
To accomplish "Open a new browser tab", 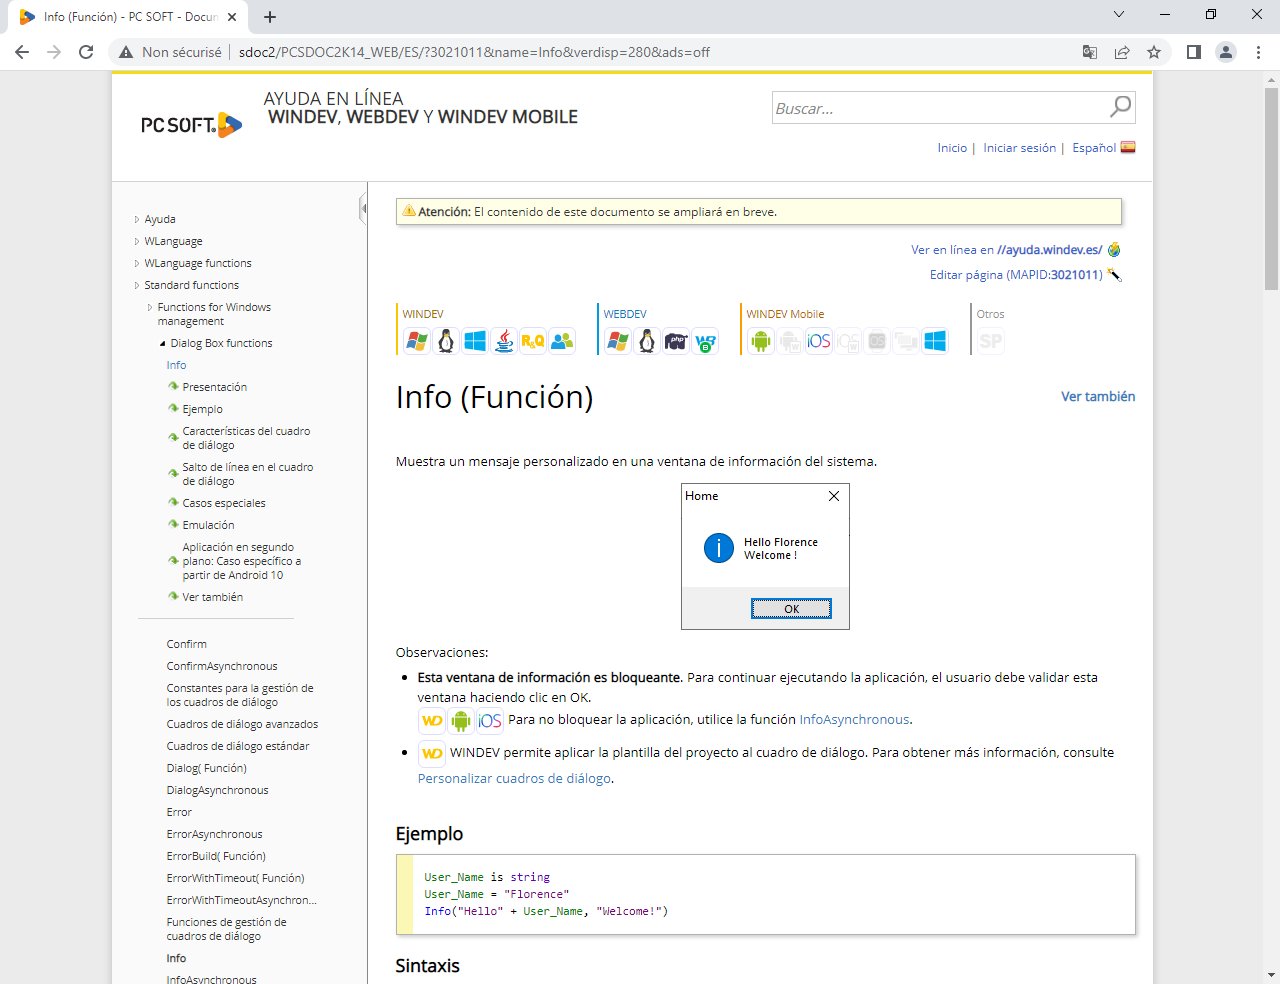I will [270, 17].
